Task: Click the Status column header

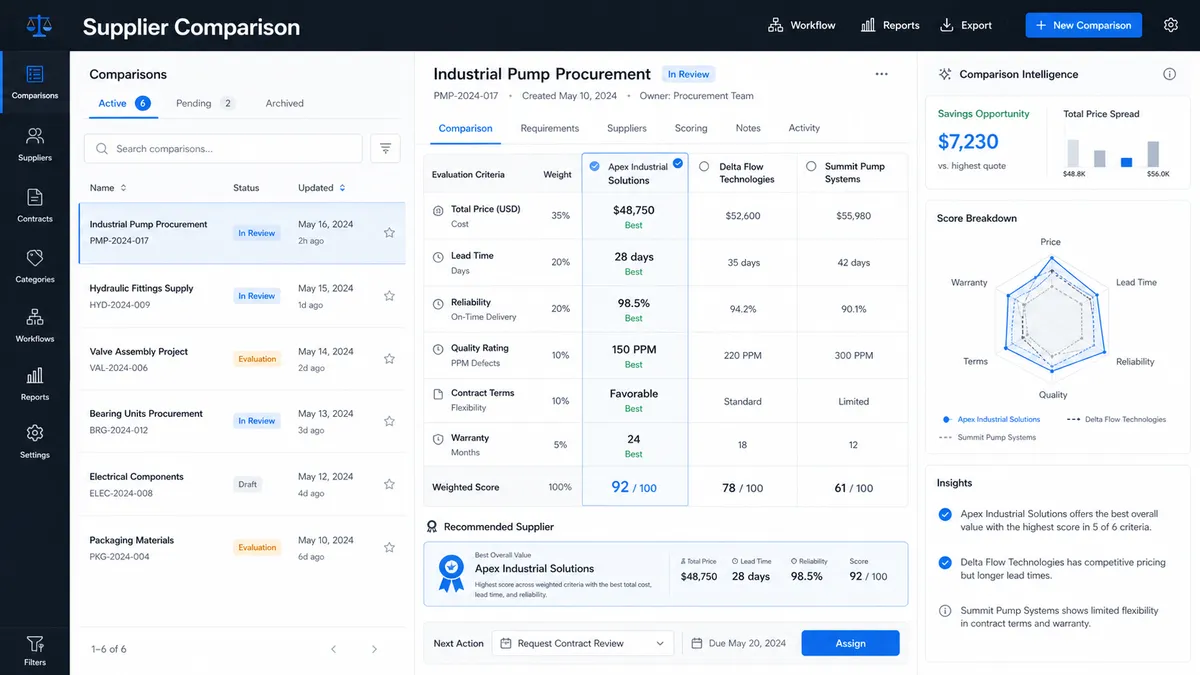Action: tap(246, 188)
